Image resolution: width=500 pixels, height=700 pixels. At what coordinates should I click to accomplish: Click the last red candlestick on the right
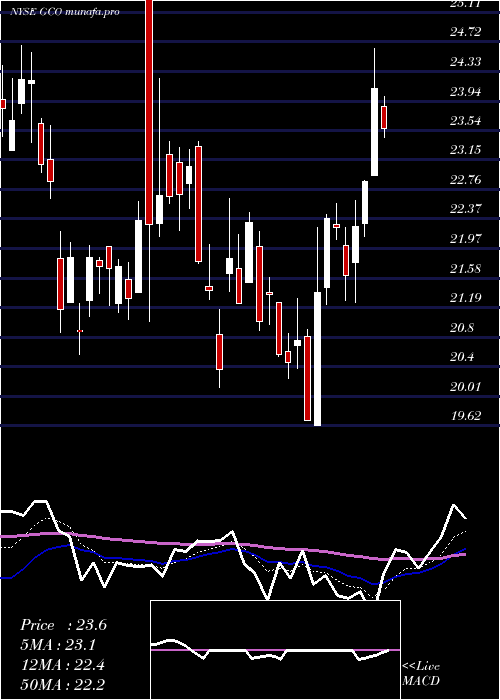click(x=384, y=117)
